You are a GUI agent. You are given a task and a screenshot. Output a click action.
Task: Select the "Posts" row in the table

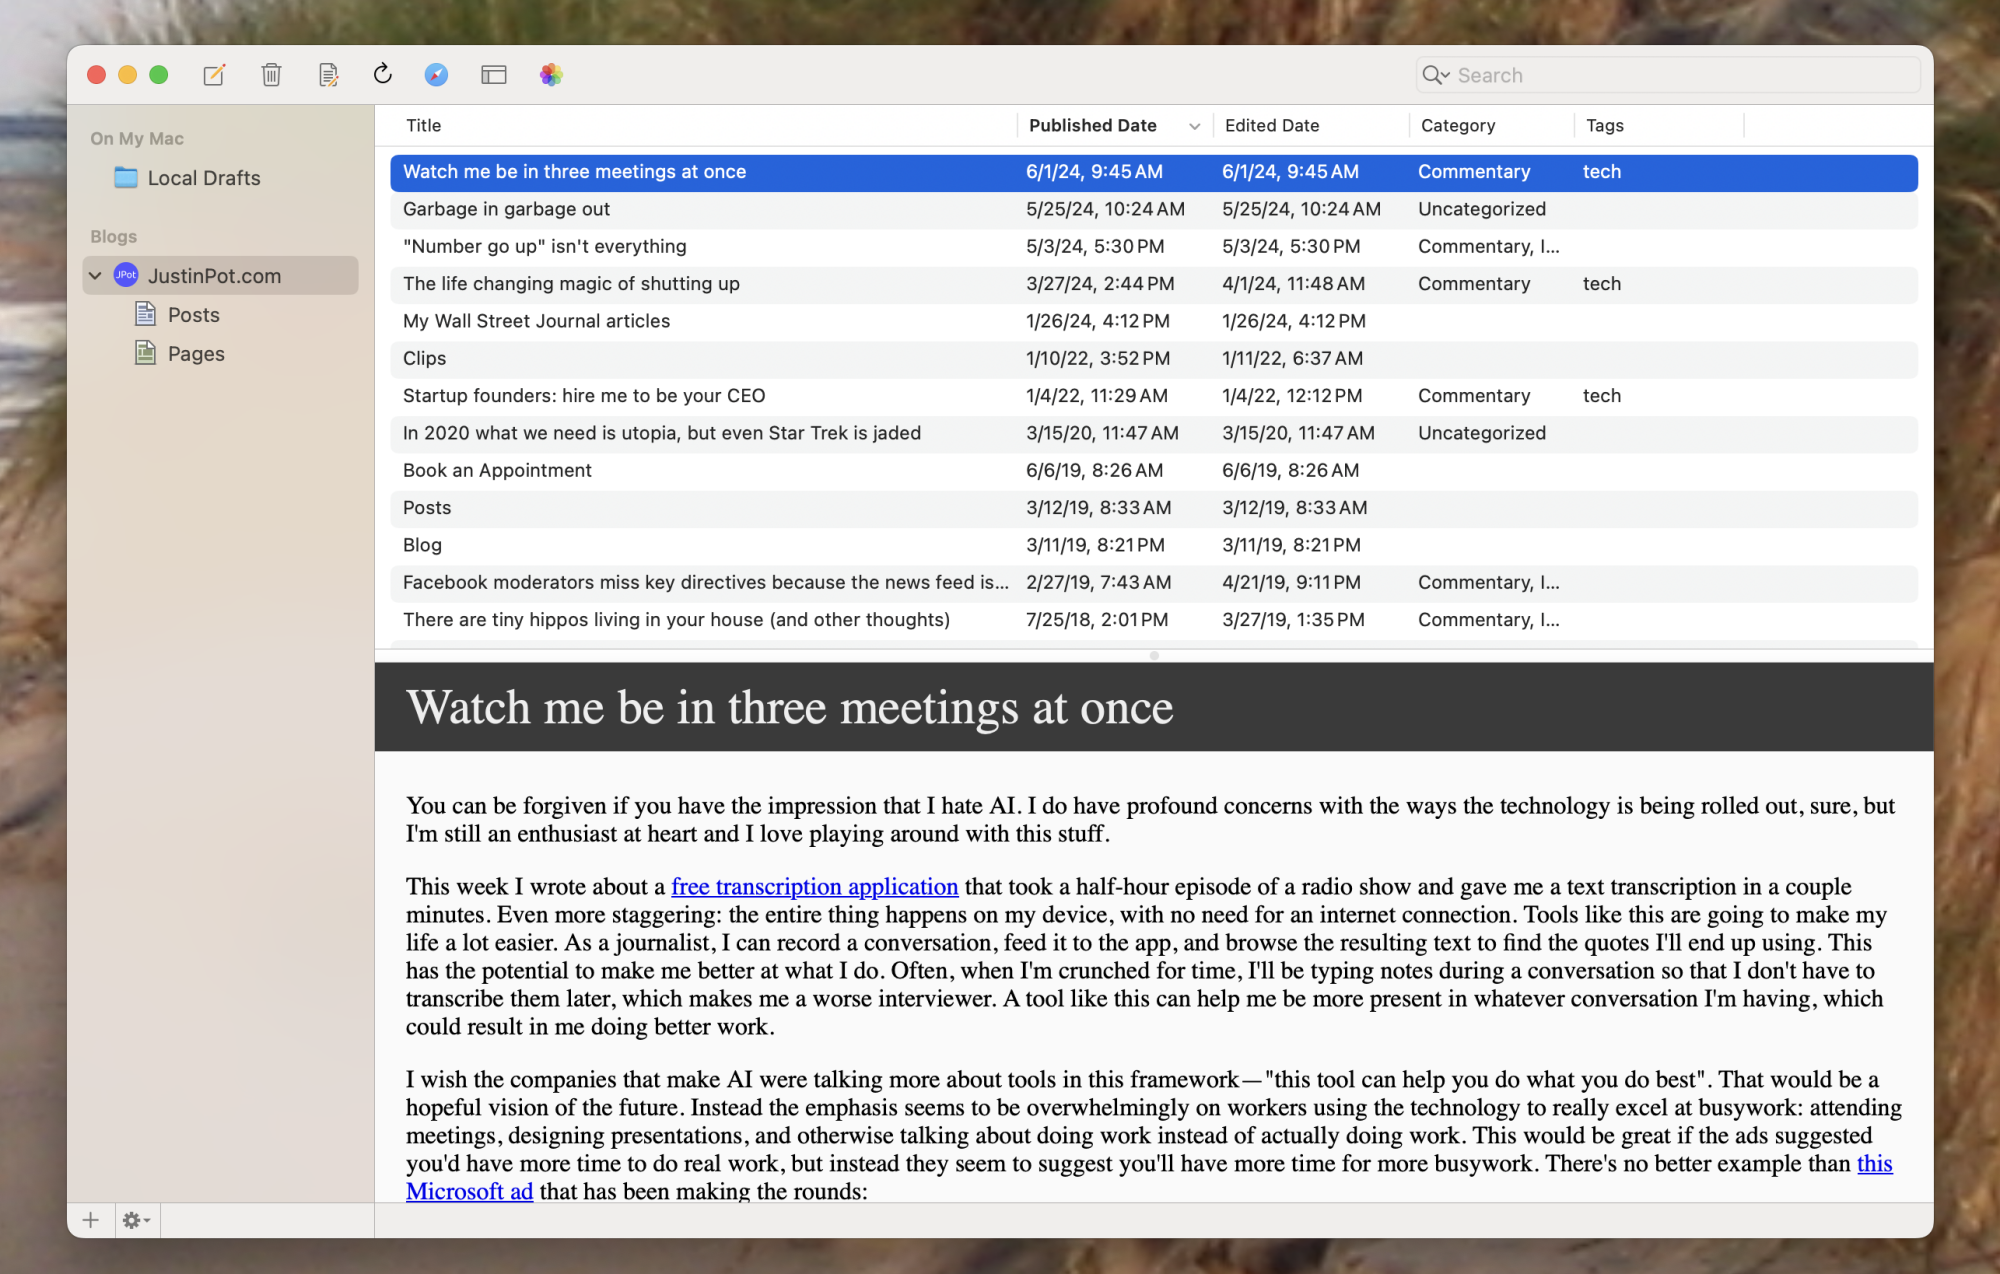point(1154,508)
